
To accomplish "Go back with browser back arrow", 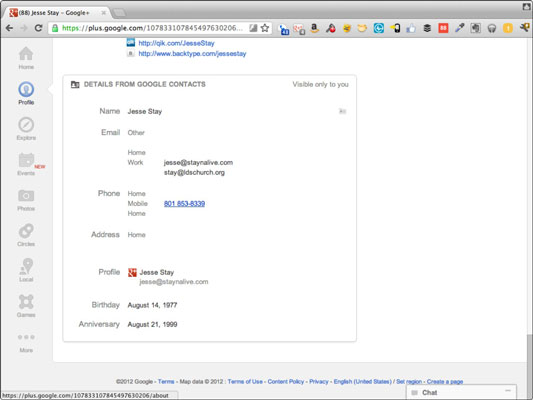I will pyautogui.click(x=10, y=28).
